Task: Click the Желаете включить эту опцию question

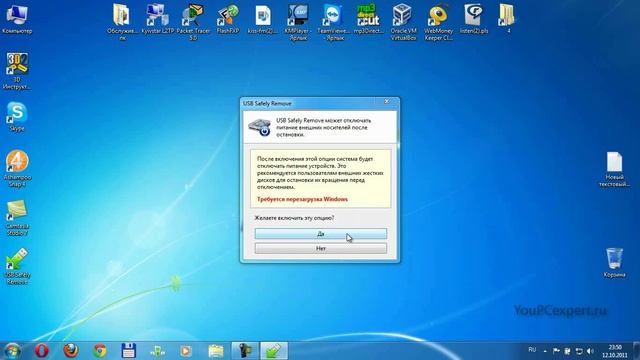Action: (294, 218)
